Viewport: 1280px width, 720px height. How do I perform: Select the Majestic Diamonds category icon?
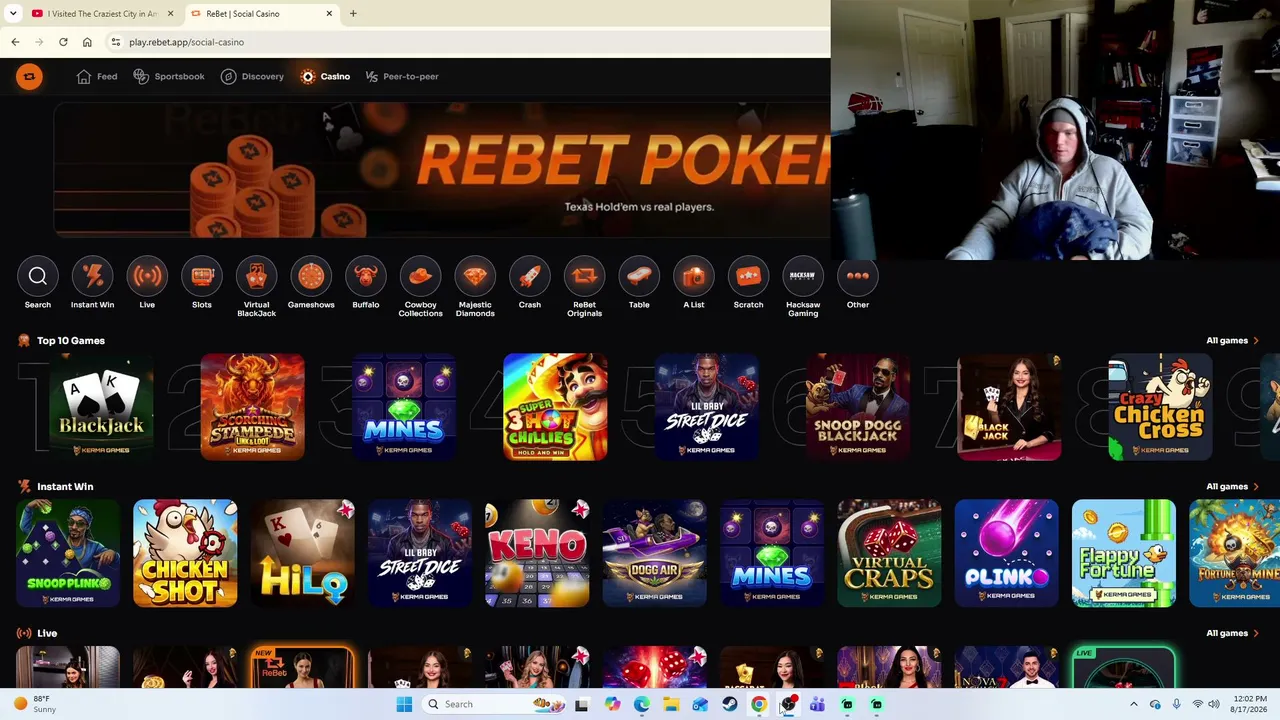(475, 276)
